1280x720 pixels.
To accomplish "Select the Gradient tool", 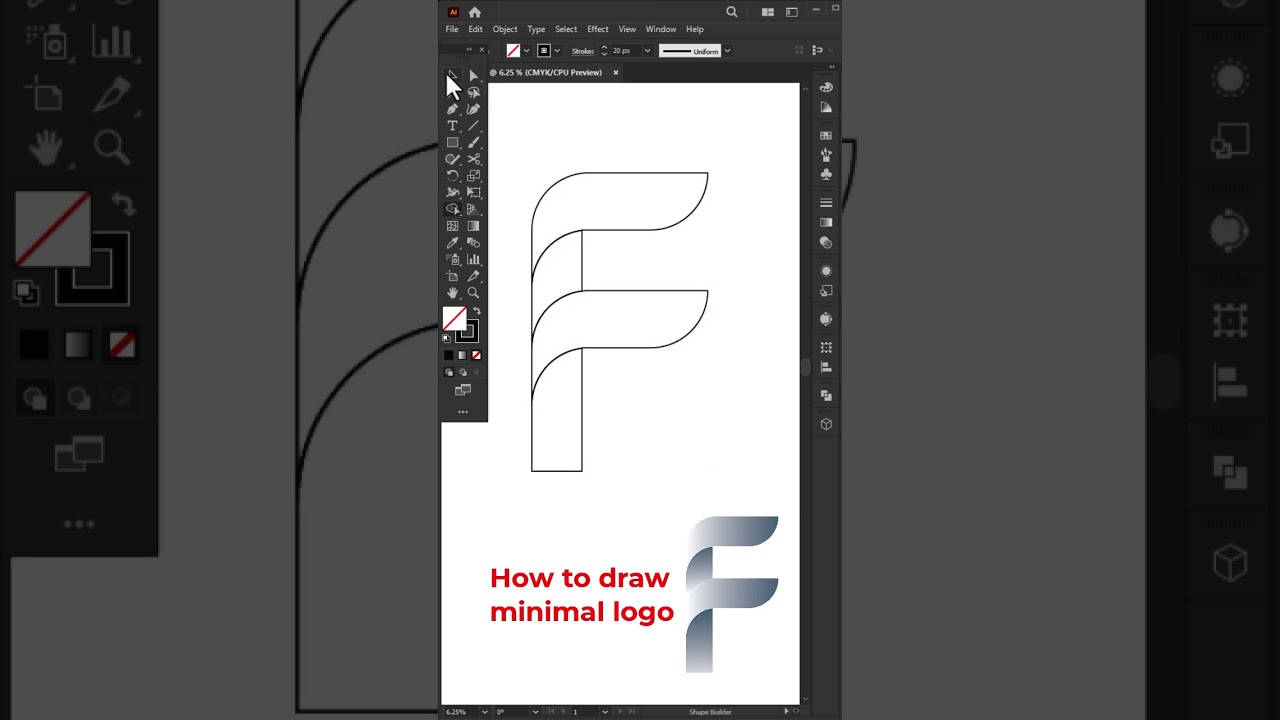I will click(x=473, y=226).
